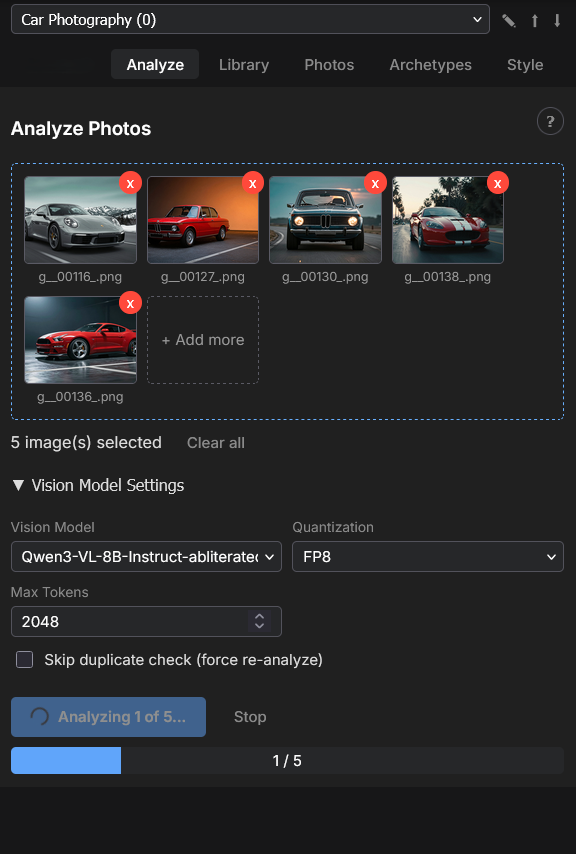Screen dimensions: 576x854
Task: Click the headlights-on BMW thumbnail g__00130_
Action: click(x=325, y=220)
